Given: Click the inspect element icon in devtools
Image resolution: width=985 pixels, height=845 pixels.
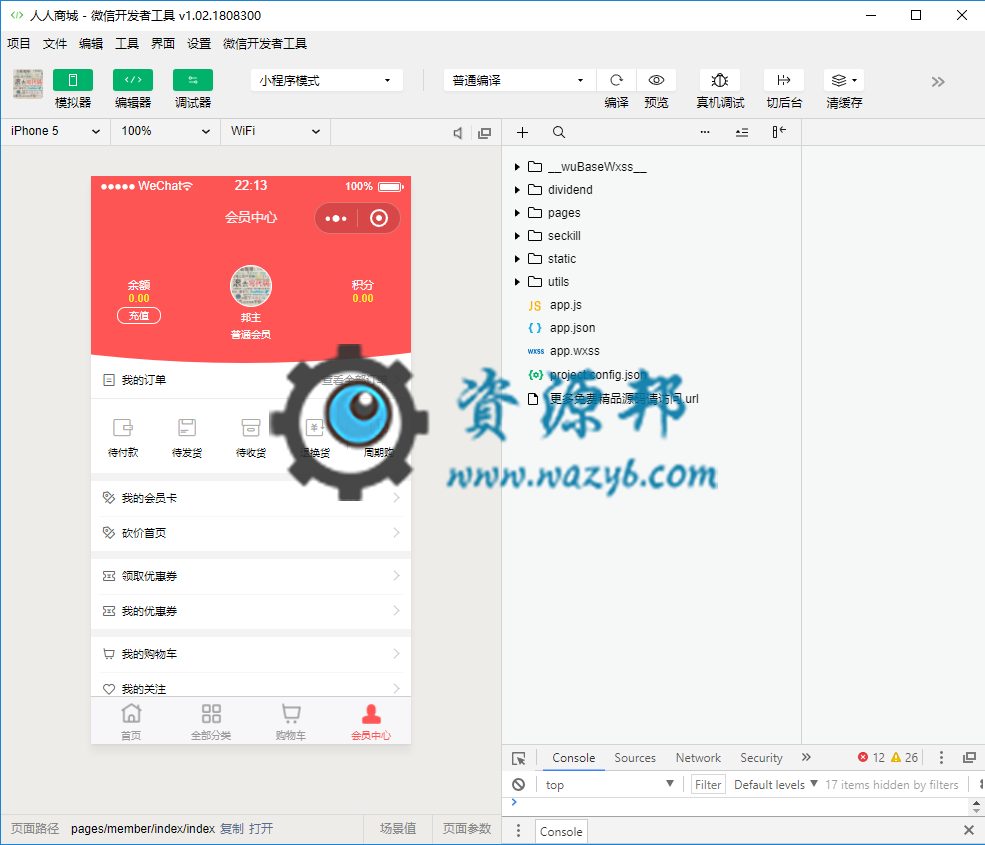Looking at the screenshot, I should pos(519,758).
